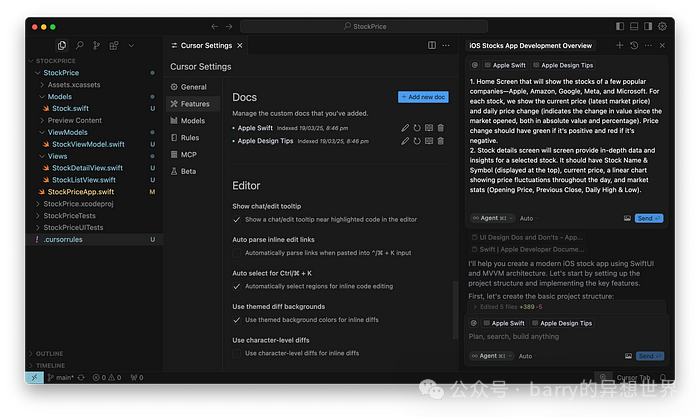Synchronize changes icon next to main*
Screen dimensions: 700x417
[81, 378]
